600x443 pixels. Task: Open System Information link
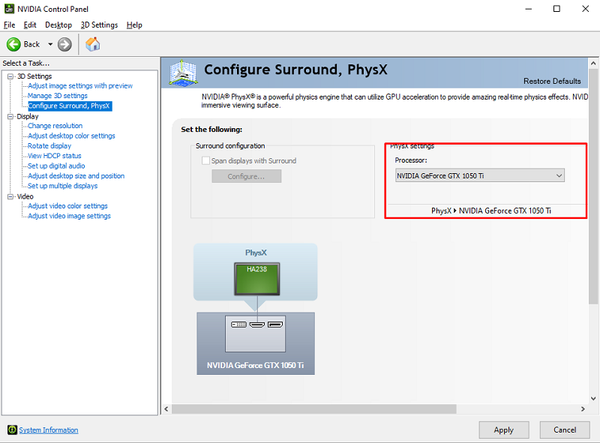coord(49,430)
